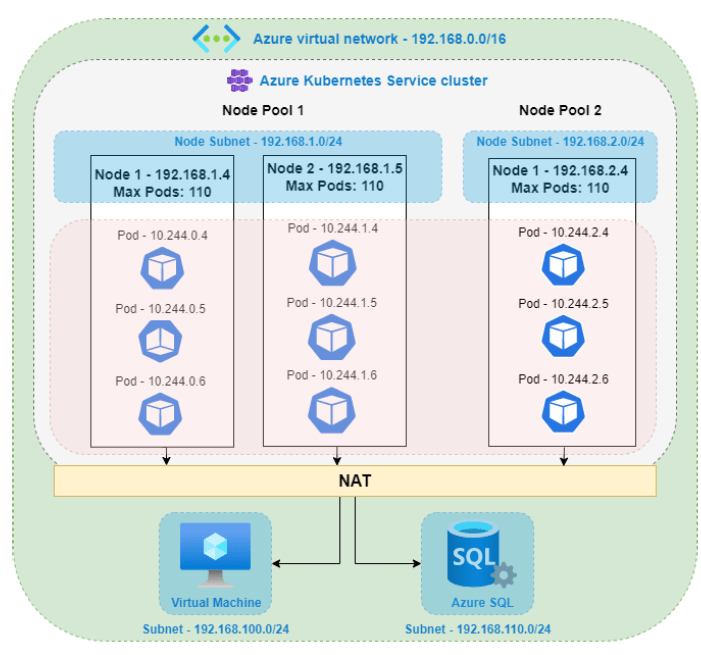The image size is (701, 655).
Task: Click the 'Node Pool 2' heading
Action: click(x=560, y=110)
